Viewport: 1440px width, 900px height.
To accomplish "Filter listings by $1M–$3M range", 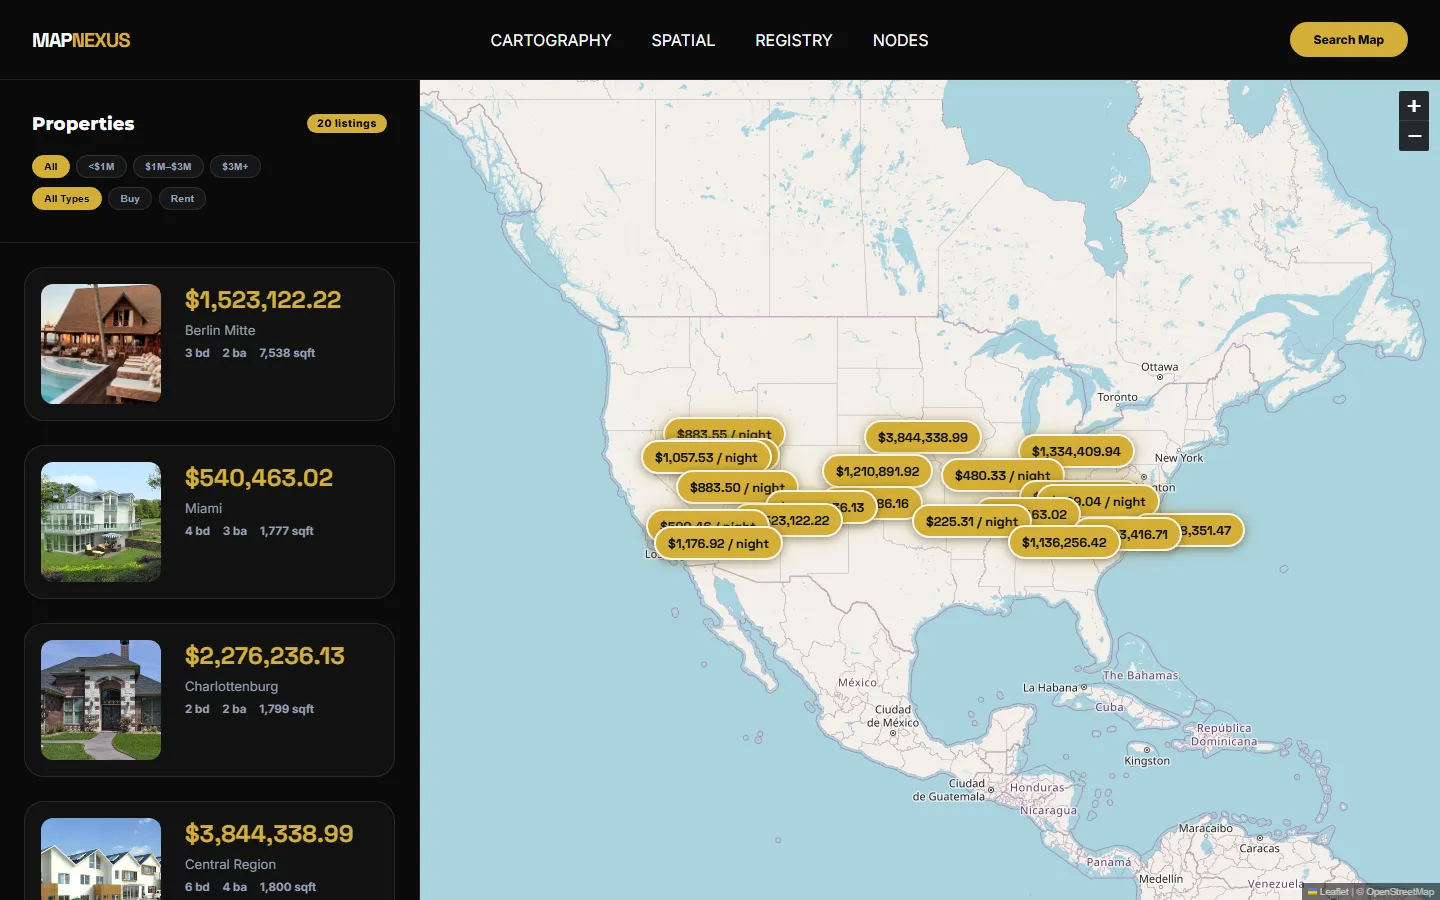I will click(x=168, y=167).
